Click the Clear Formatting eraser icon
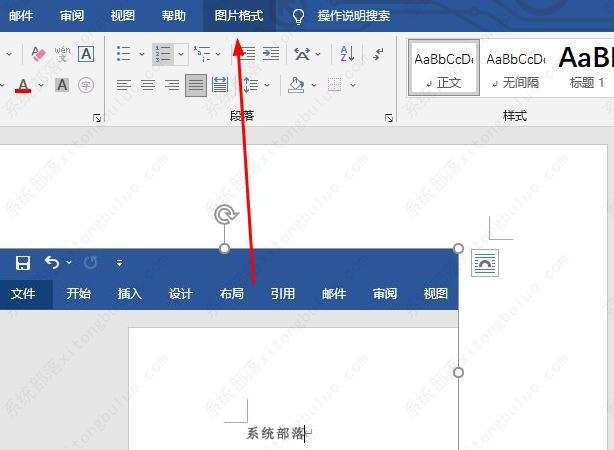The image size is (614, 450). (39, 54)
